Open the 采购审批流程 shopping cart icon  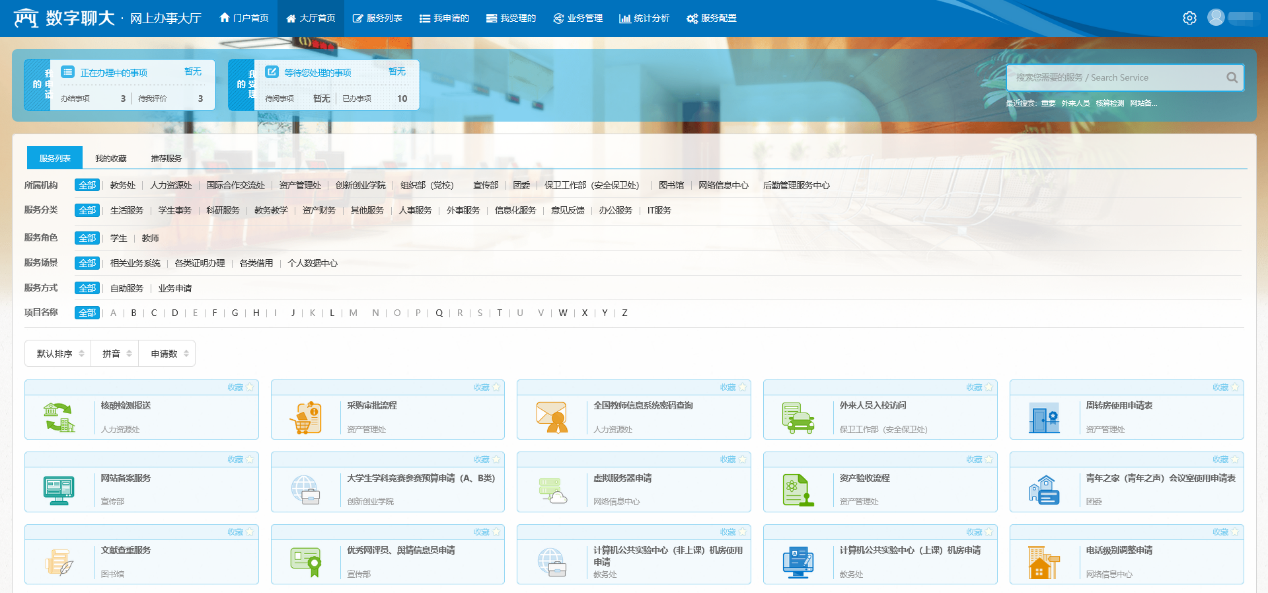pyautogui.click(x=305, y=417)
